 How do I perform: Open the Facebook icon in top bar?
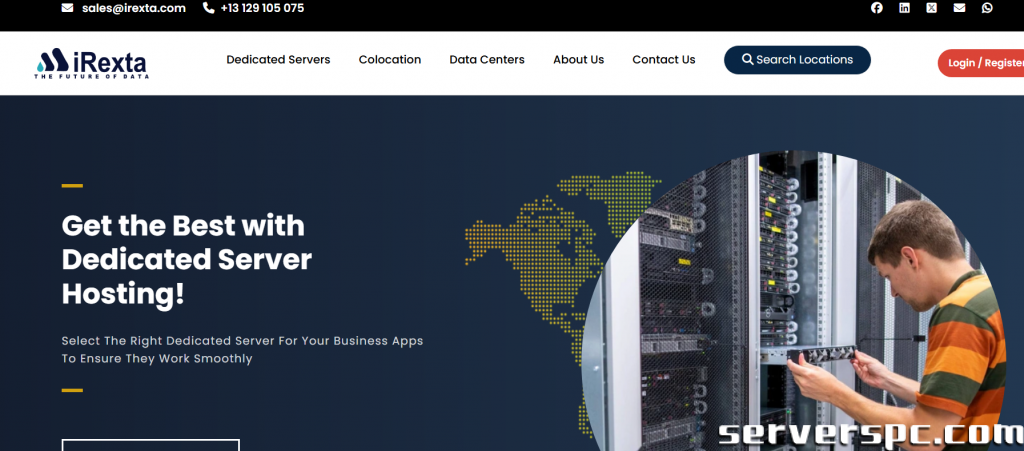[x=876, y=8]
